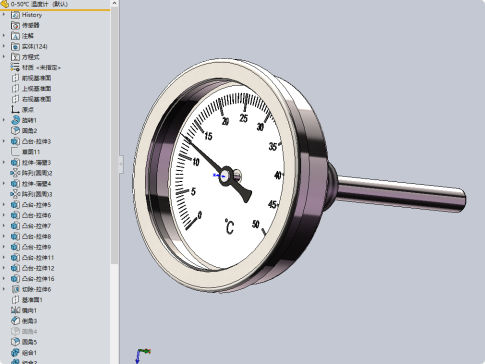The image size is (485, 364).
Task: Expand the 方程式 node
Action: point(4,57)
